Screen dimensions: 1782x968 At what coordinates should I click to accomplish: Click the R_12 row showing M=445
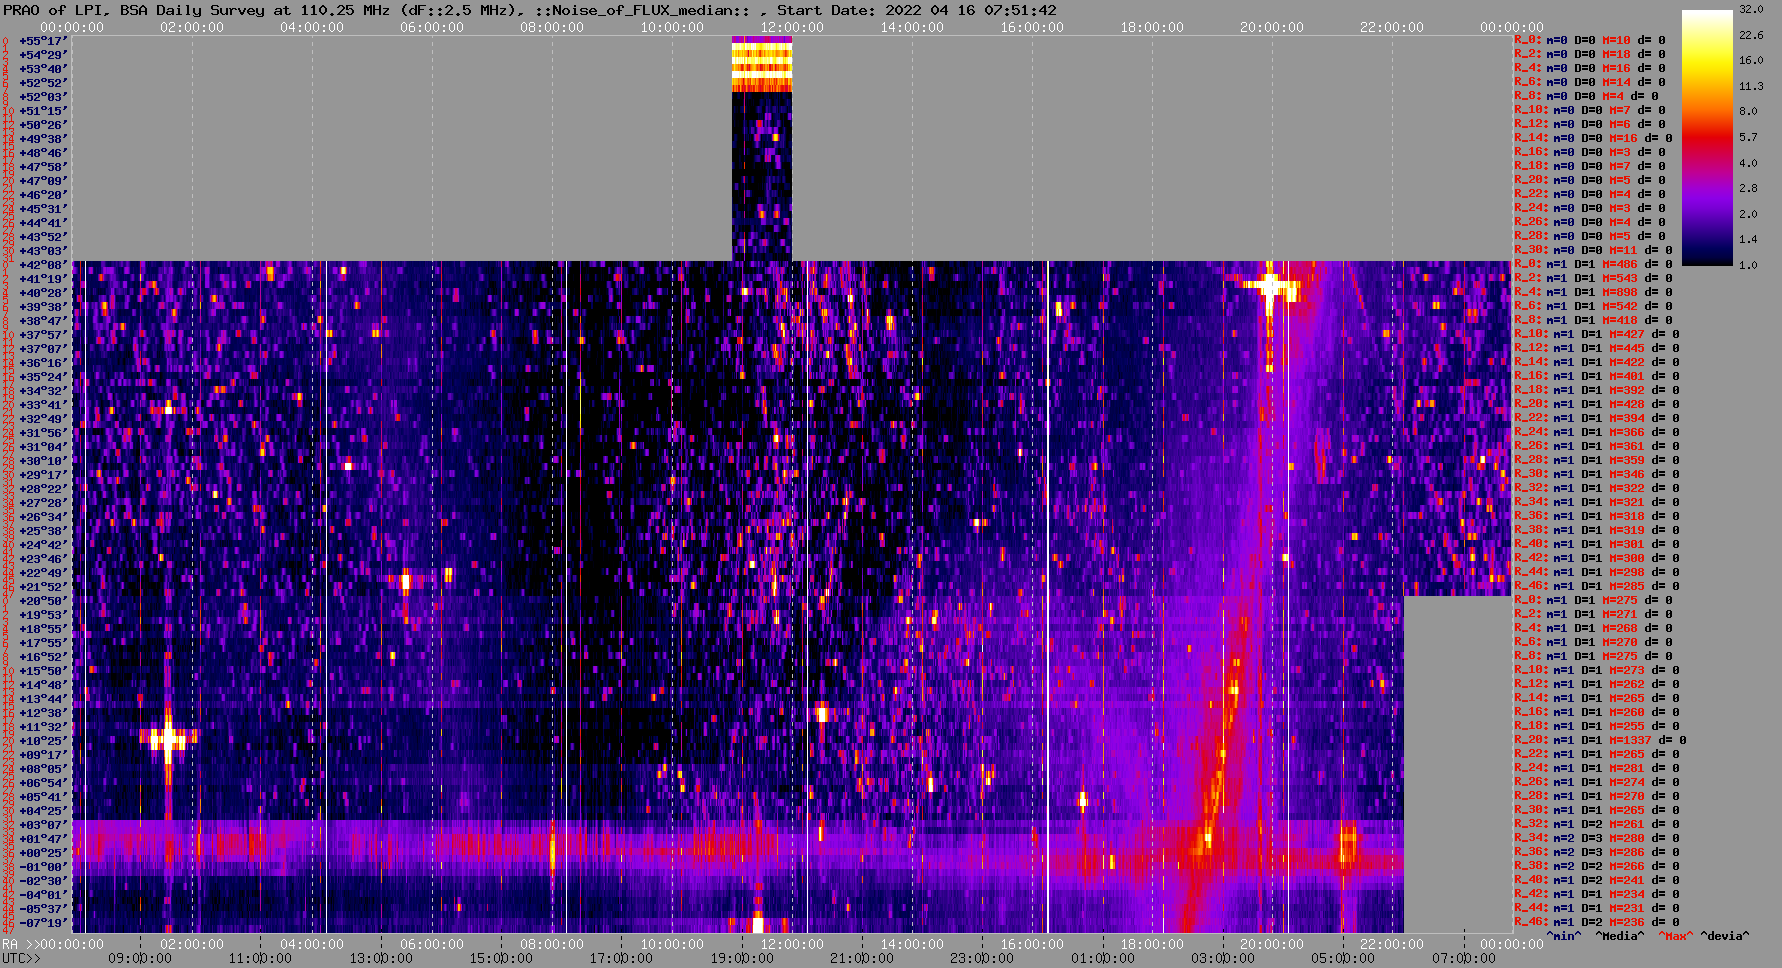[x=1597, y=349]
